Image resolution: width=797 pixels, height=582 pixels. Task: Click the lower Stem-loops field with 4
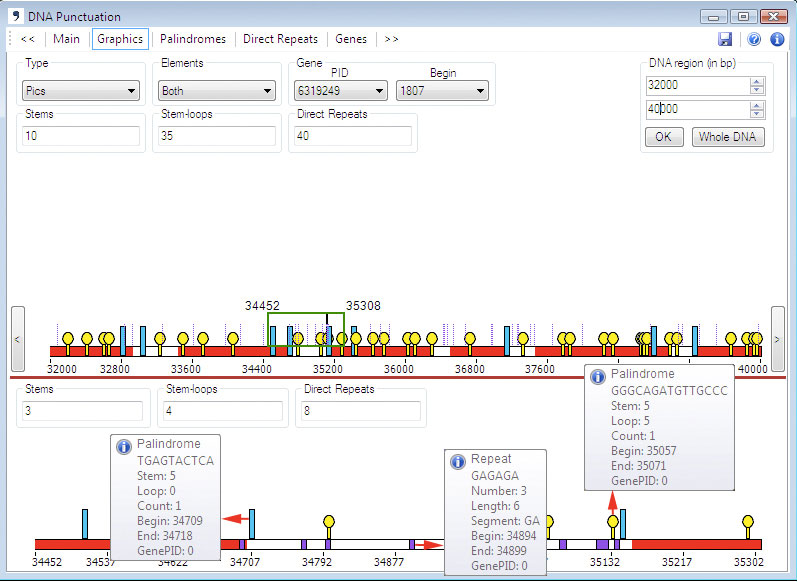coord(223,411)
